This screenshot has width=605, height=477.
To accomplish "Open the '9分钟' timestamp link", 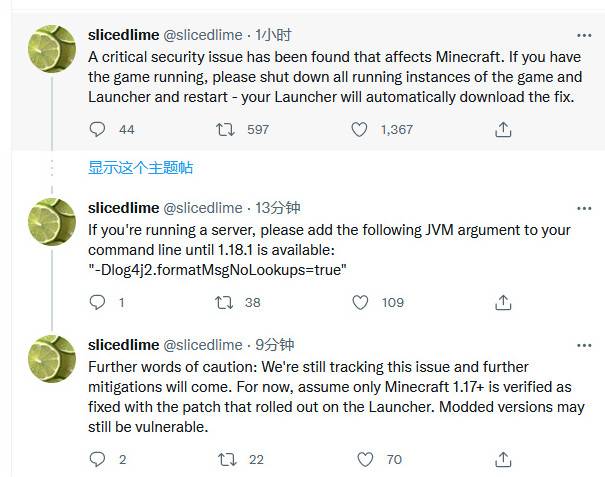I will click(x=274, y=344).
